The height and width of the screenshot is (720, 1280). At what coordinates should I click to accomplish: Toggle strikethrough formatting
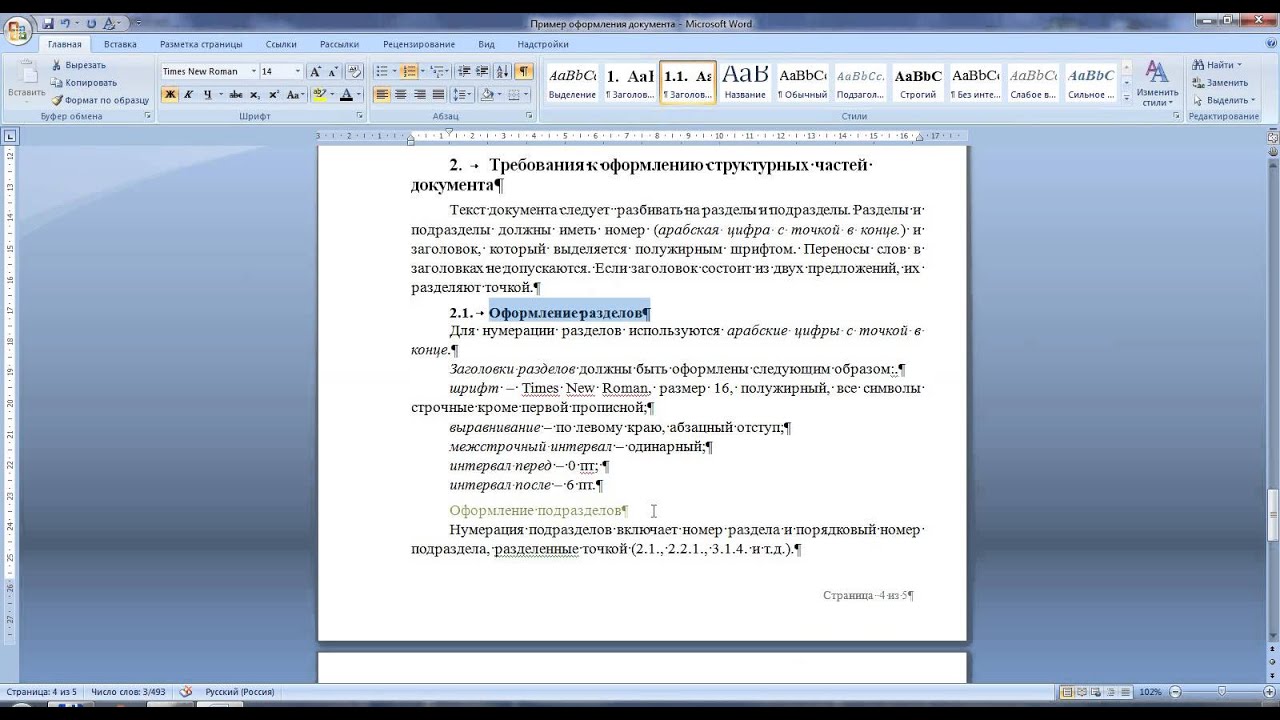click(236, 95)
